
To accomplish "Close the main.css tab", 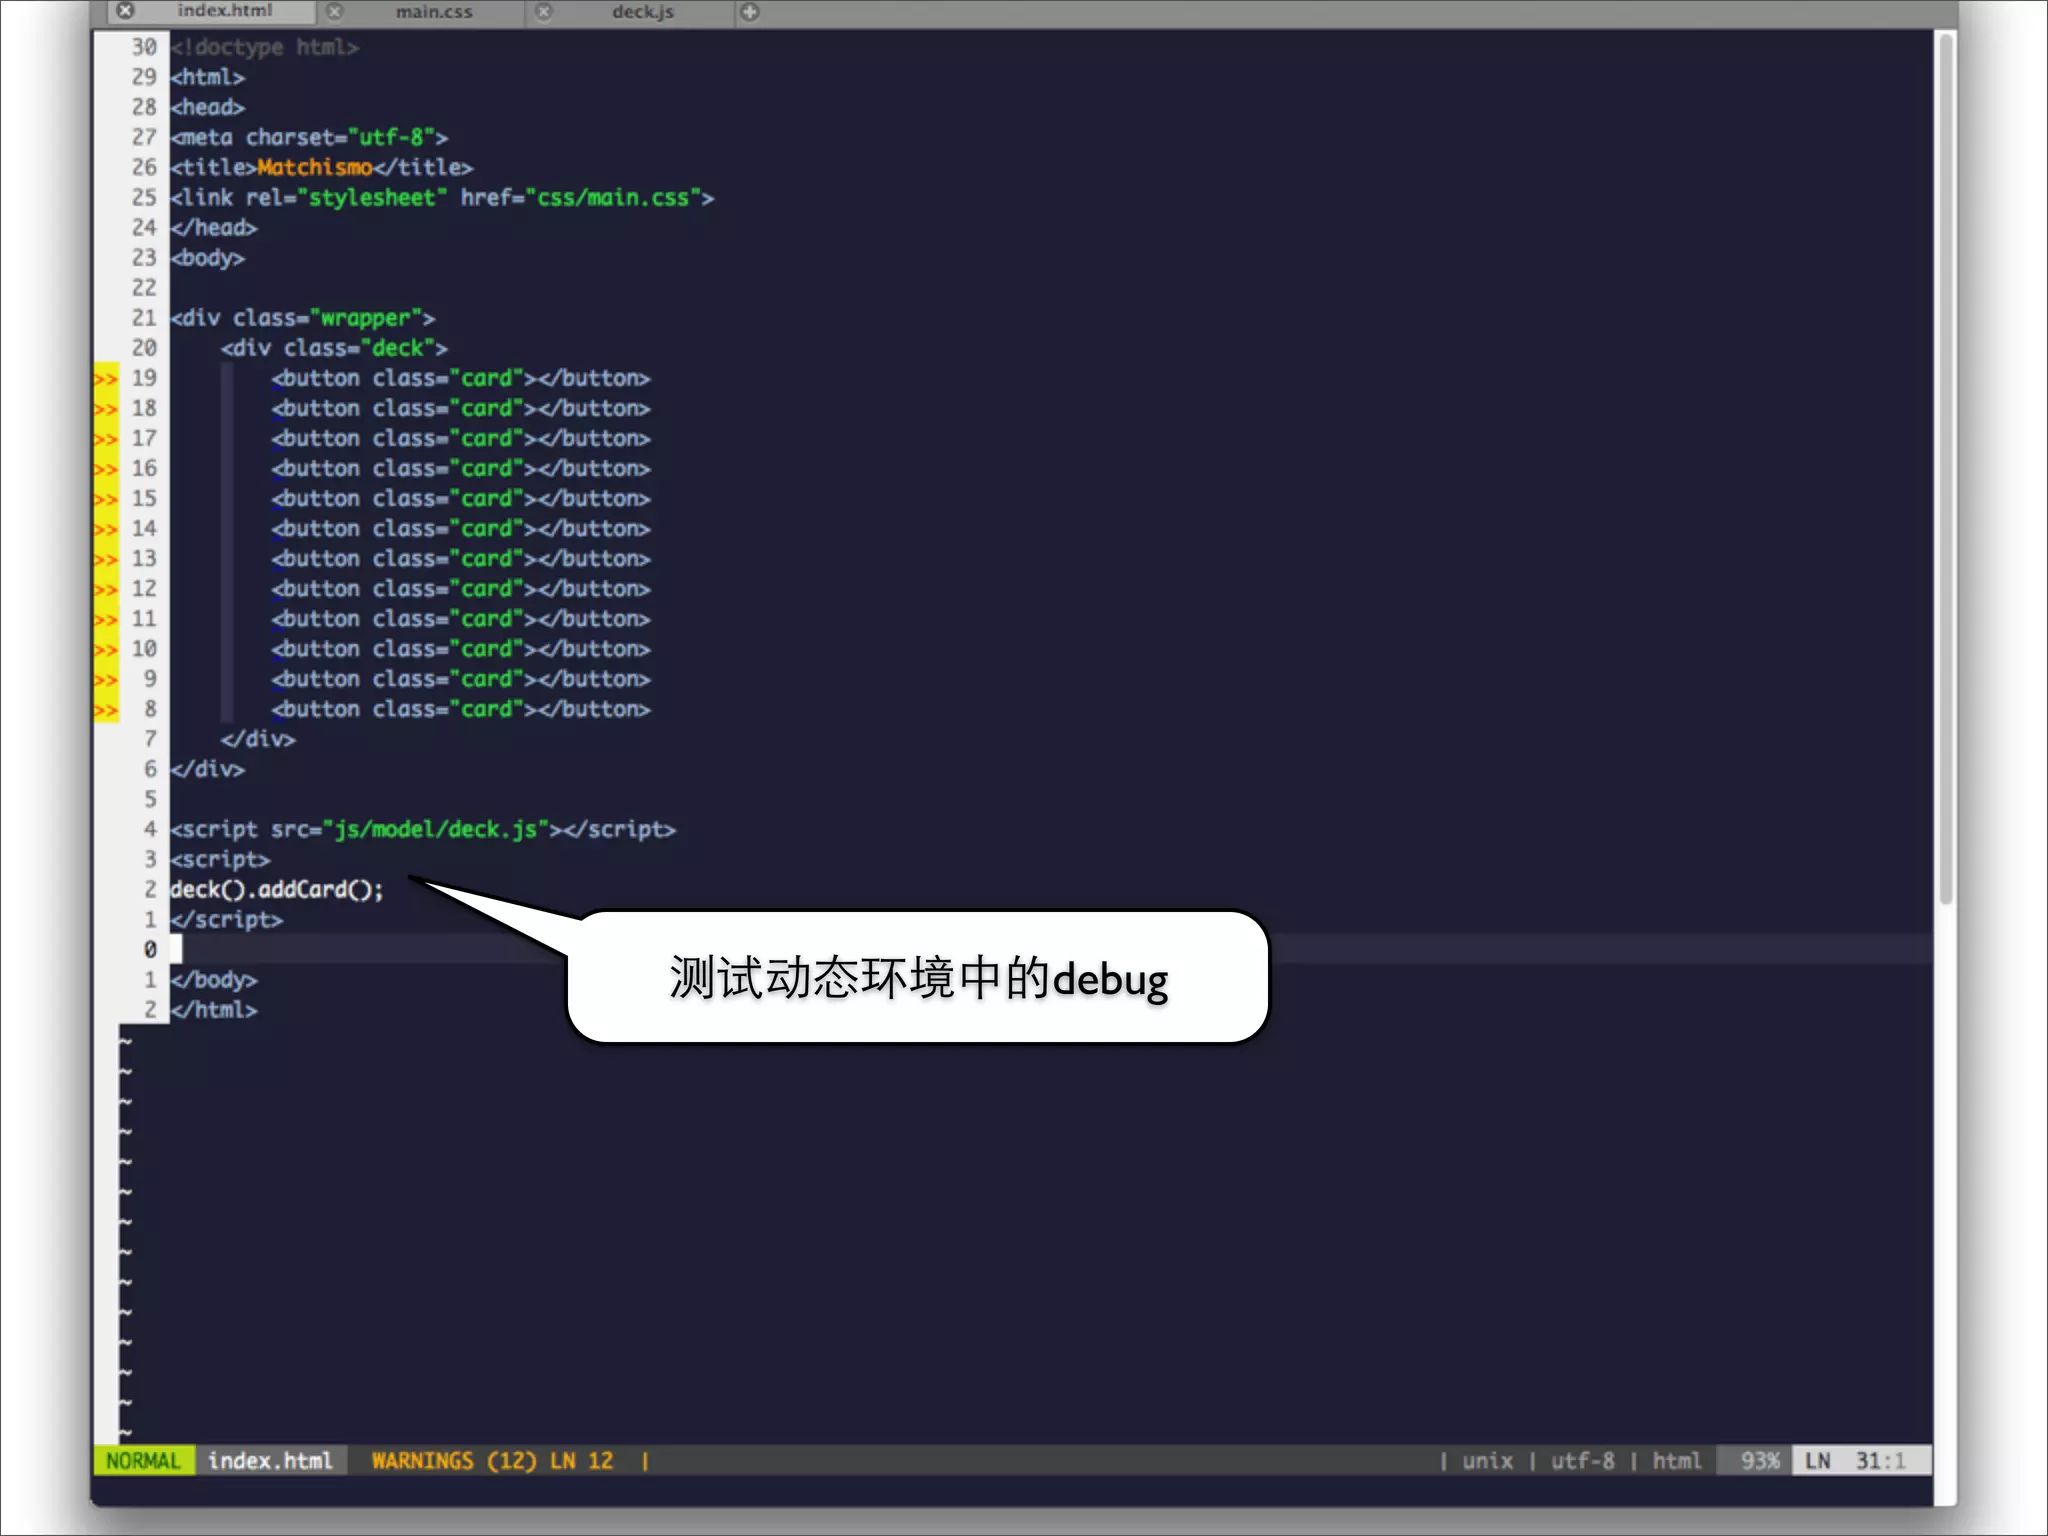I will (335, 12).
